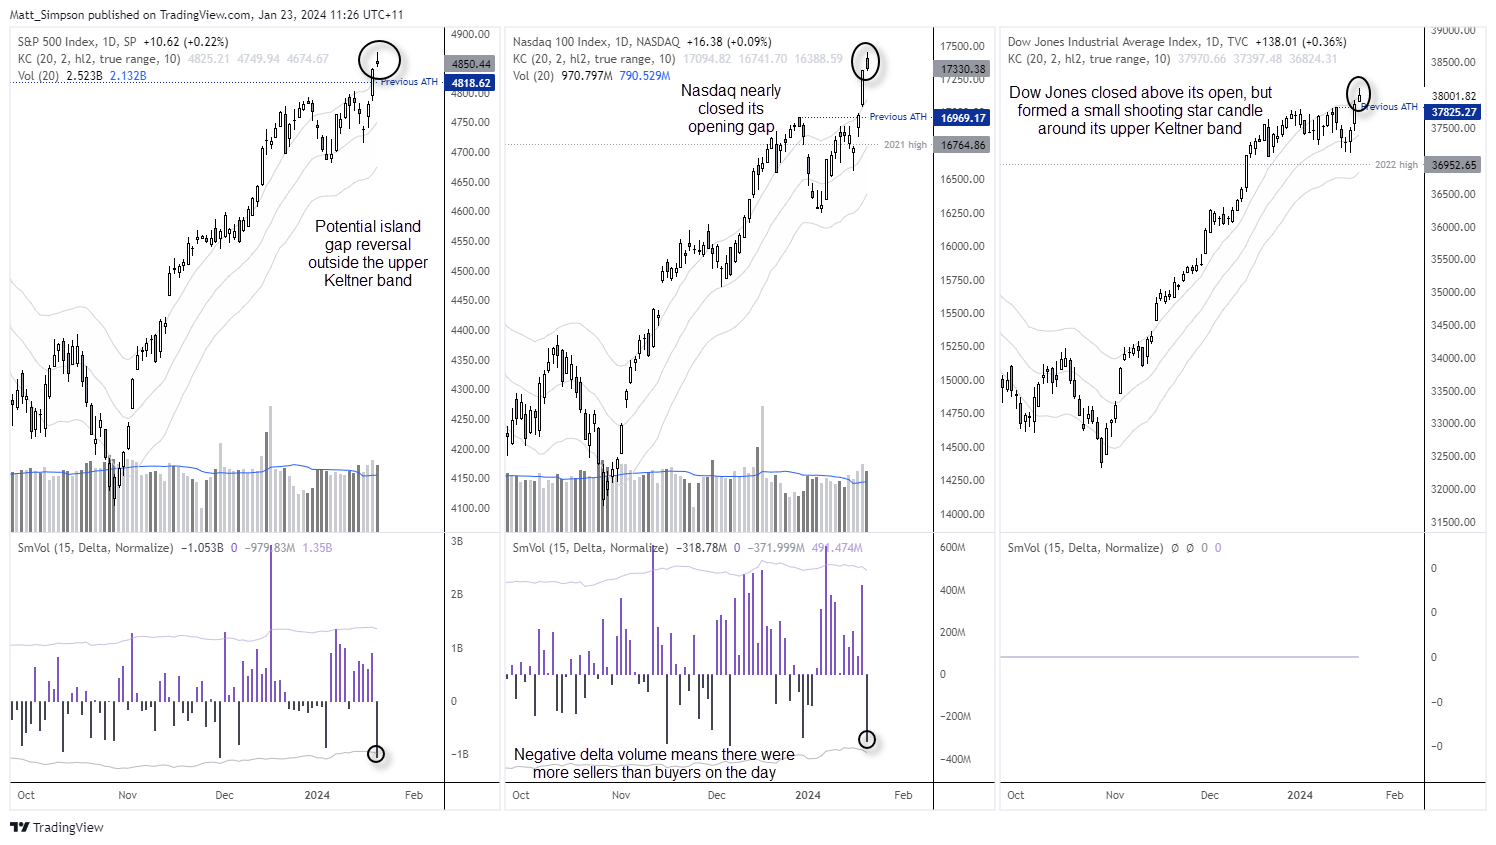Click the 17330.38 price label
Screen dimensions: 1496x845
tap(963, 69)
